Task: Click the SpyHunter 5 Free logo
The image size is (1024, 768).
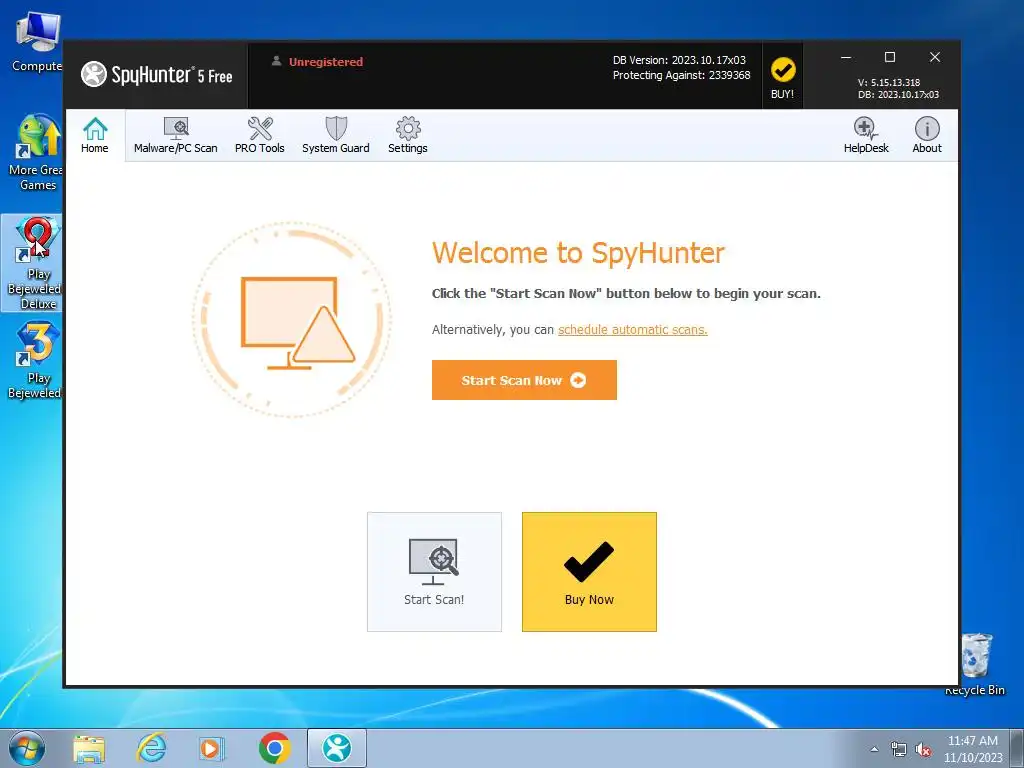Action: pos(157,74)
